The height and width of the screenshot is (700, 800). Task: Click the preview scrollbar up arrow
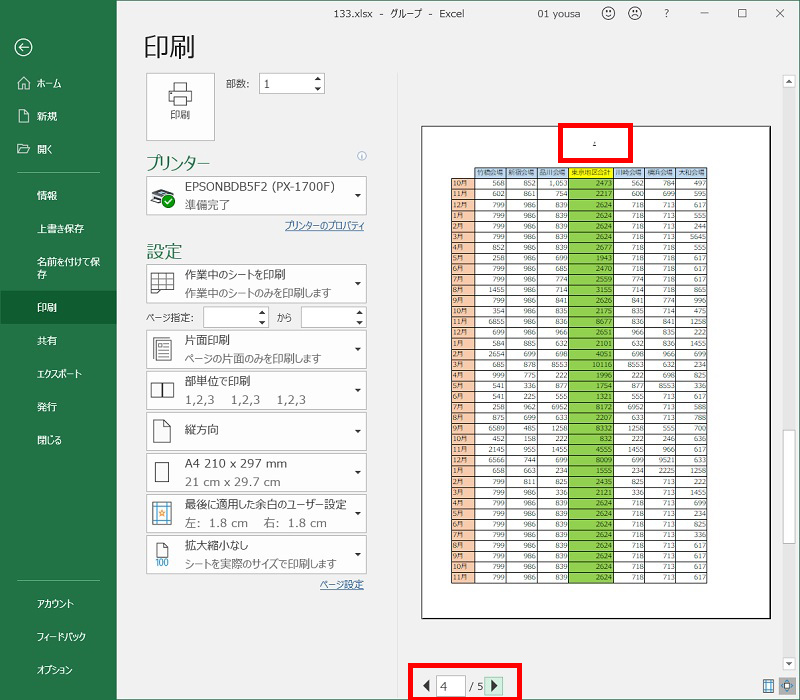click(789, 82)
